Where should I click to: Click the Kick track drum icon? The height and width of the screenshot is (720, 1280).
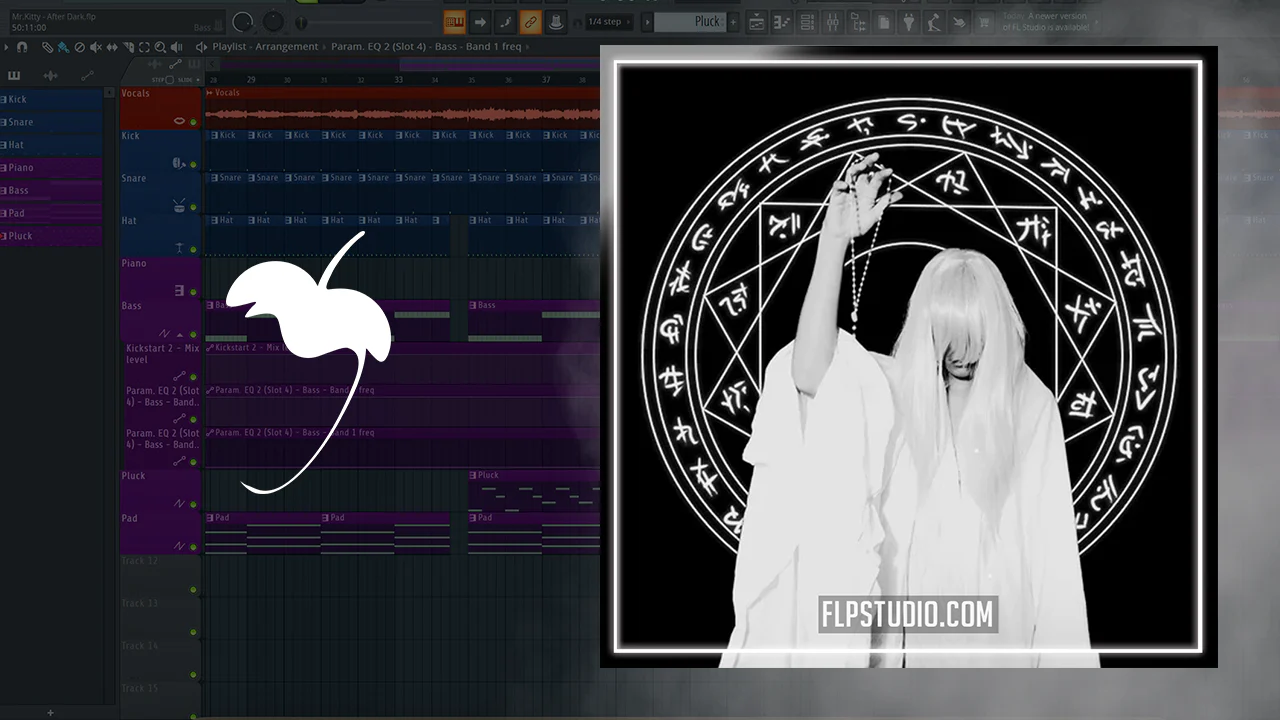pos(179,162)
